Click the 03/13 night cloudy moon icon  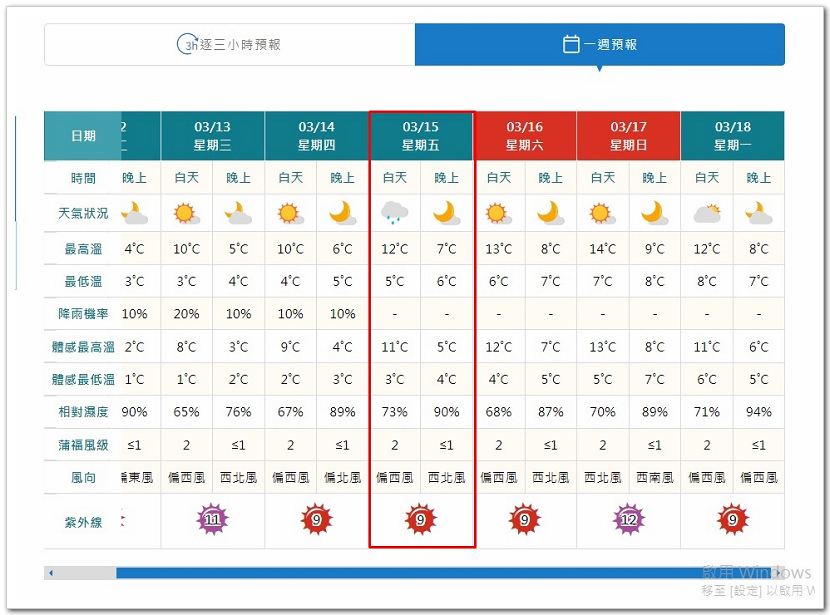click(238, 213)
